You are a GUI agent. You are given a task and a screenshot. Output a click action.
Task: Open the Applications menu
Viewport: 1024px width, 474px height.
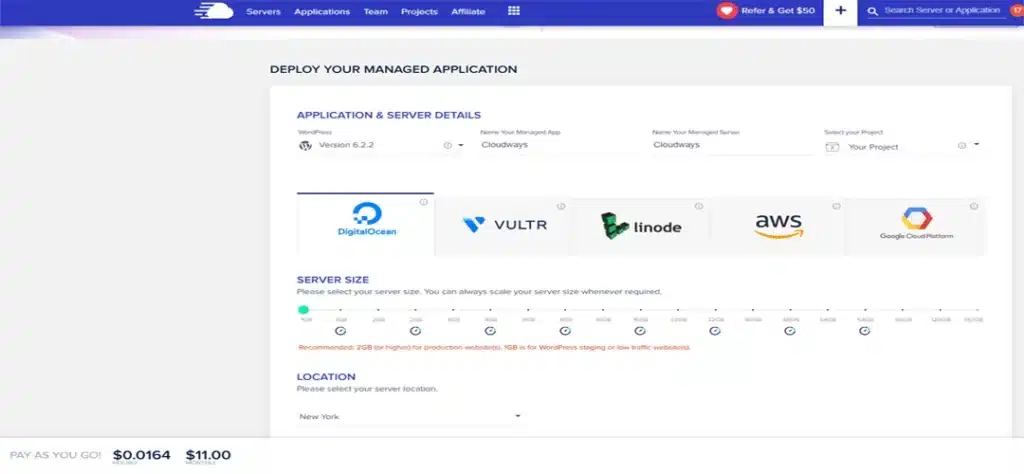click(x=322, y=12)
